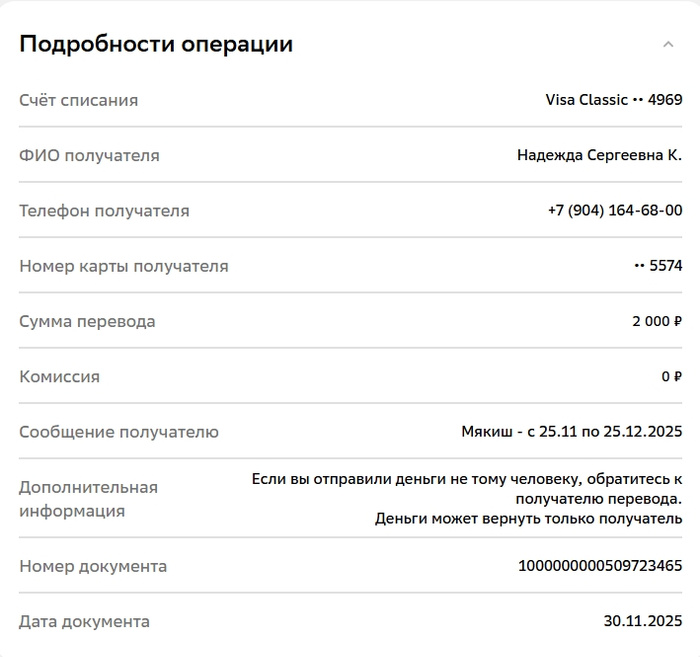Click the Подробности операции heading
The image size is (700, 657).
tap(156, 44)
